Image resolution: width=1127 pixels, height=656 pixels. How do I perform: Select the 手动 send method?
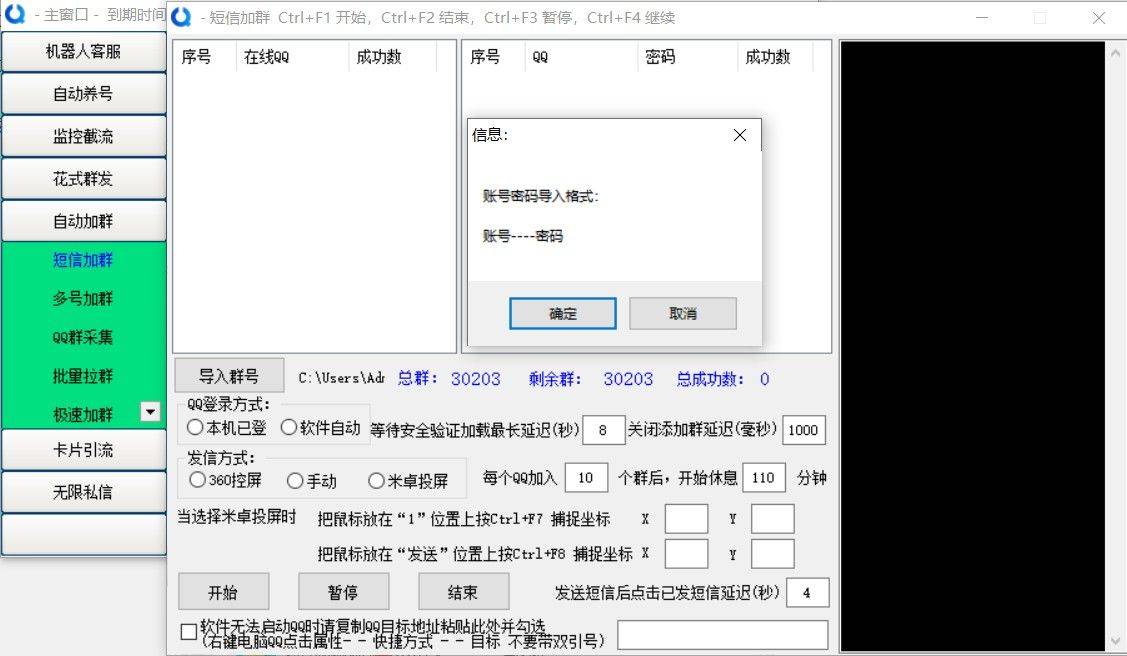pos(311,481)
